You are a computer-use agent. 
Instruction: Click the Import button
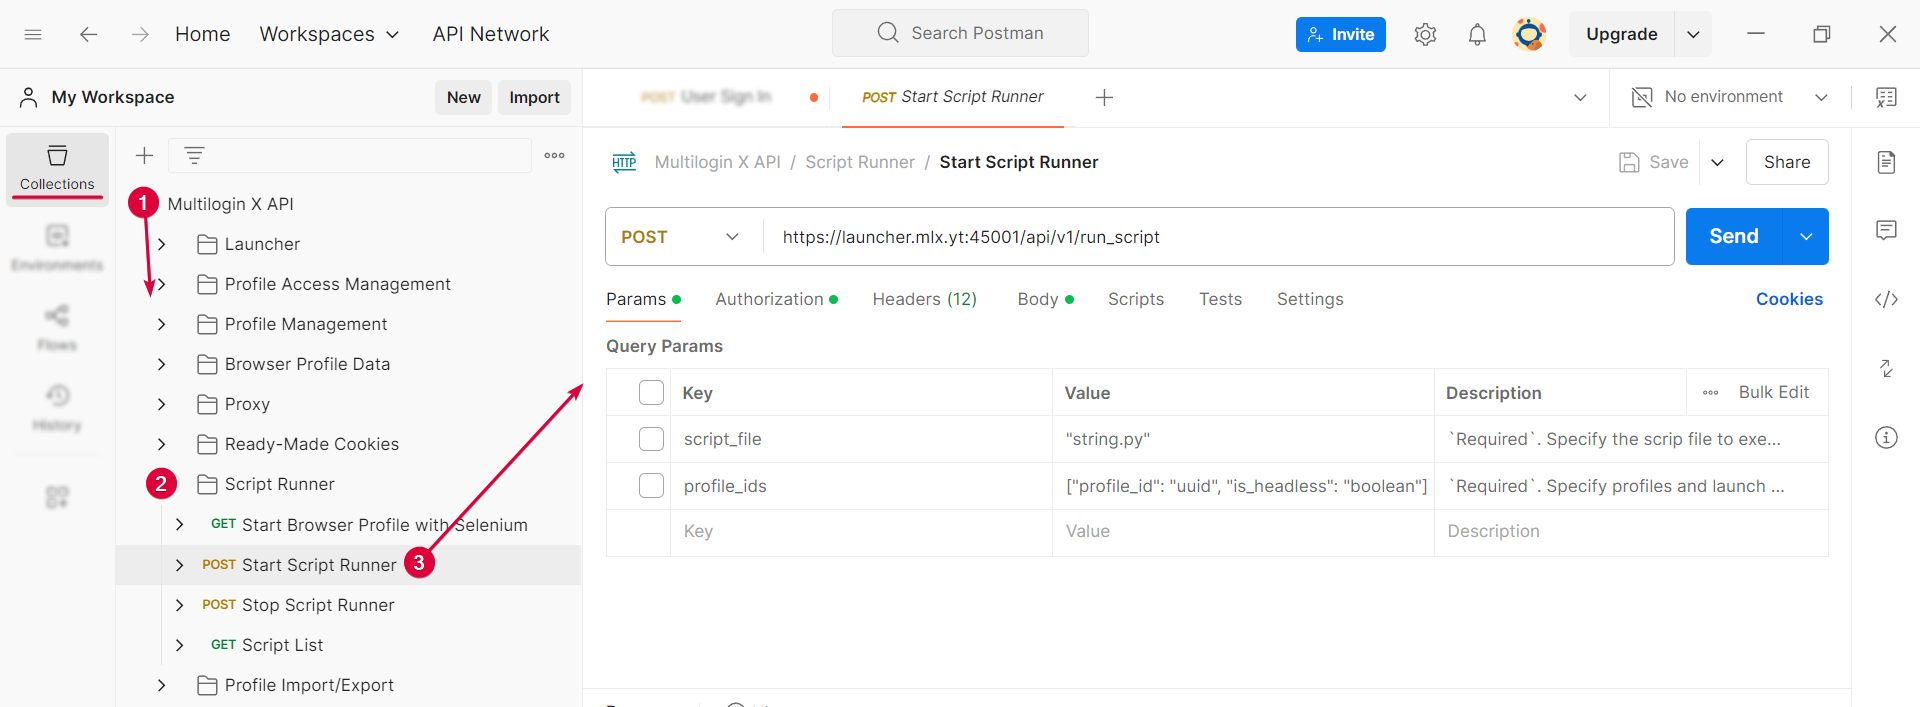[x=534, y=97]
